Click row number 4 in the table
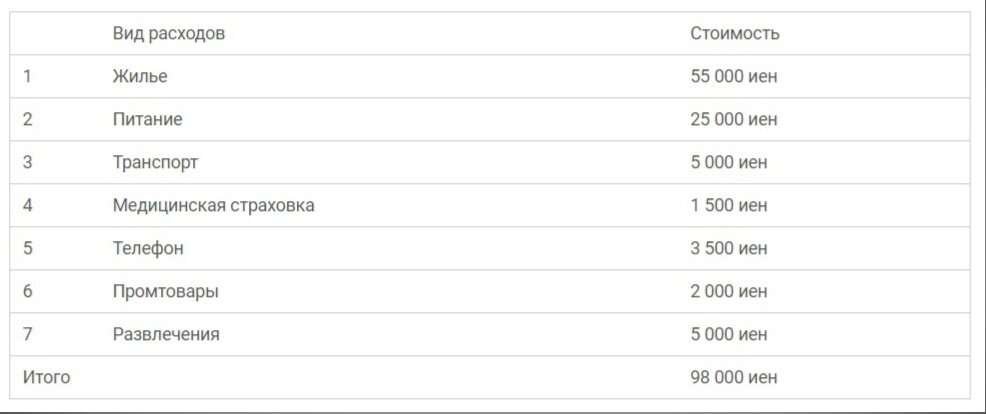The height and width of the screenshot is (414, 986). coord(28,205)
